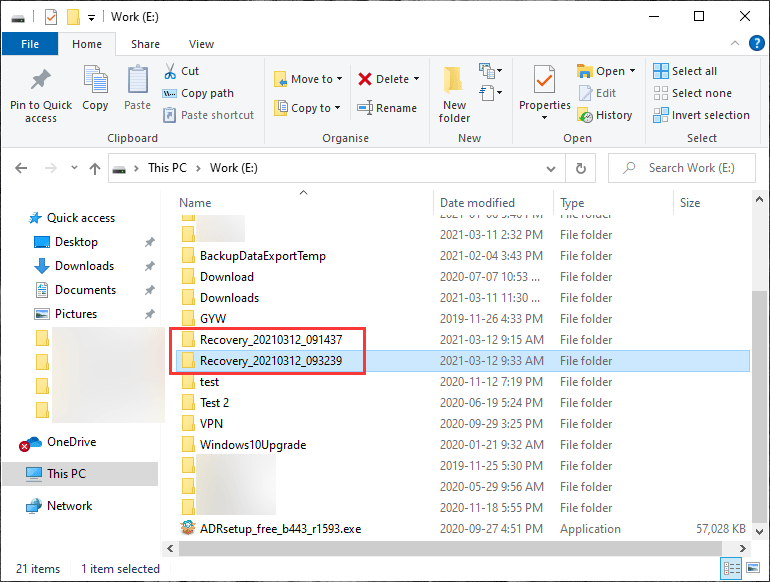Refresh the Work (E:) folder
Viewport: 770px width, 582px height.
[x=581, y=168]
